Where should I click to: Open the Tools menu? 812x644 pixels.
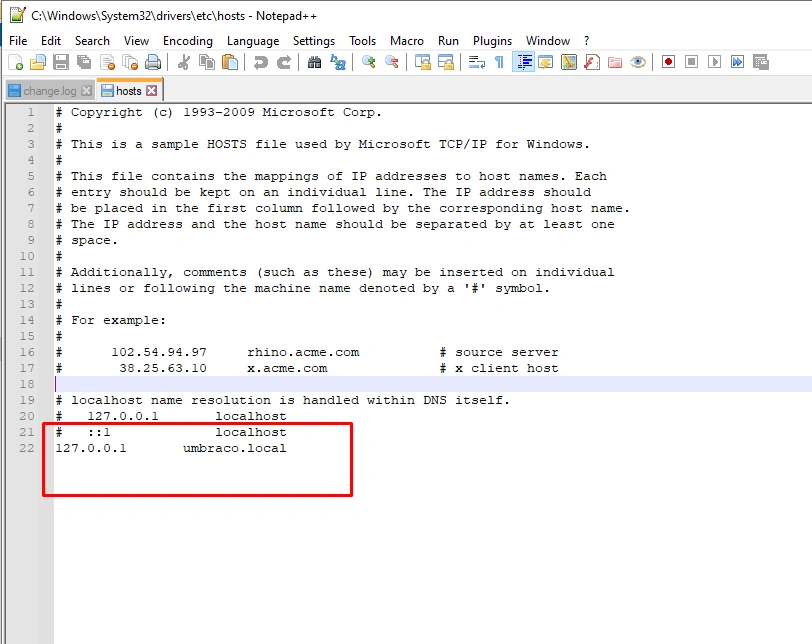[362, 41]
